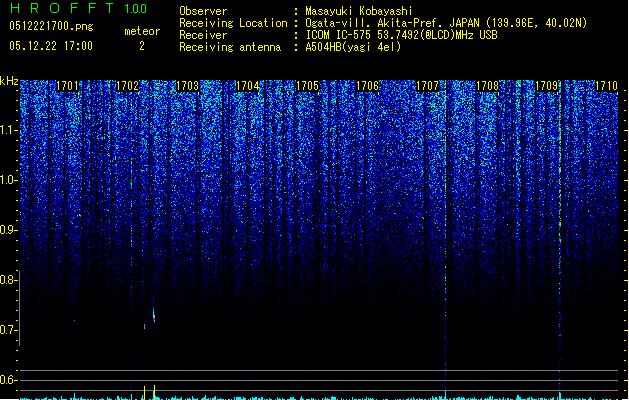Select the file name 0512221700.png

(51, 26)
